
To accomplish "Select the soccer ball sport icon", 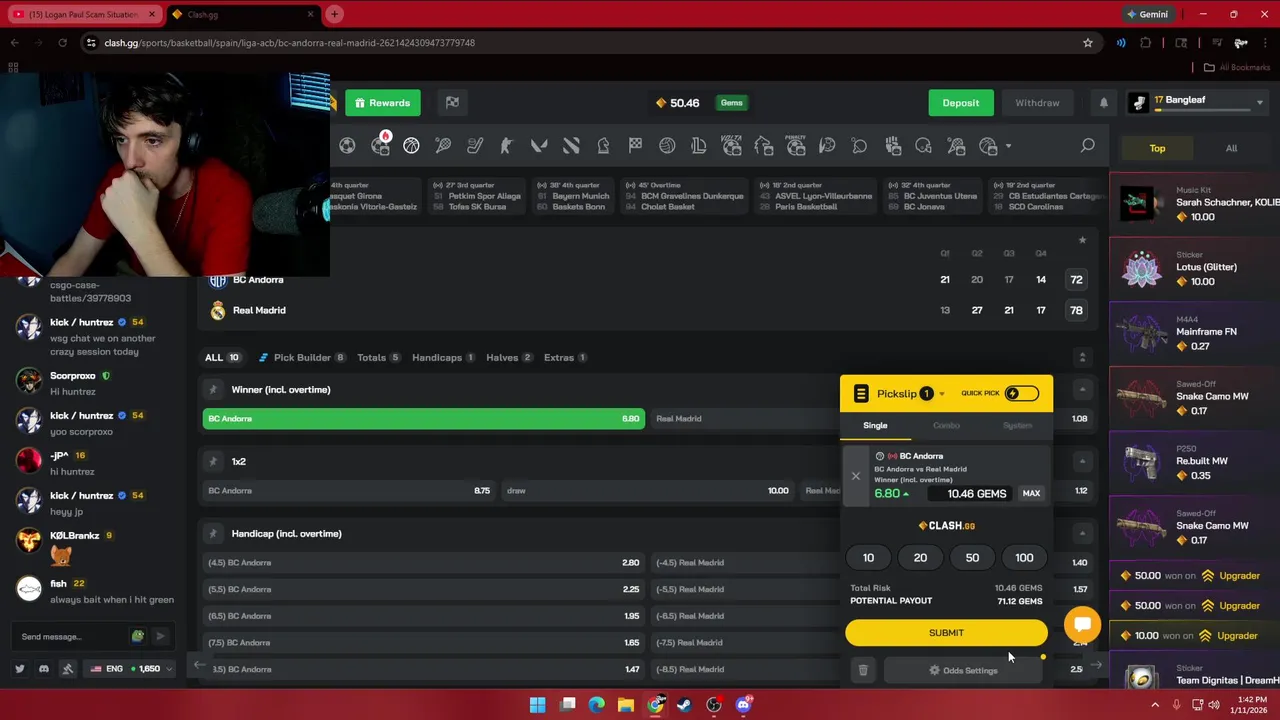I will [347, 146].
